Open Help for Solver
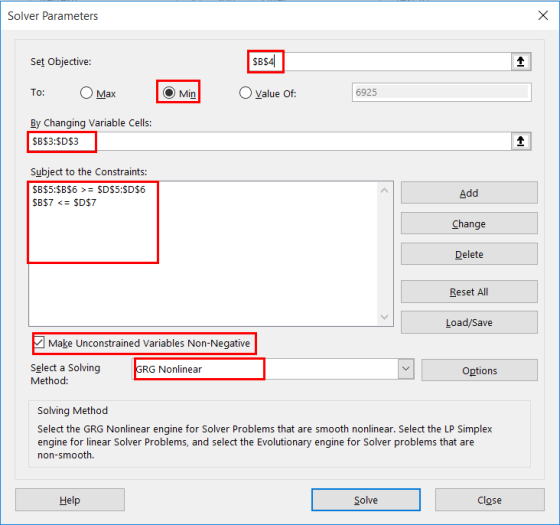 70,500
